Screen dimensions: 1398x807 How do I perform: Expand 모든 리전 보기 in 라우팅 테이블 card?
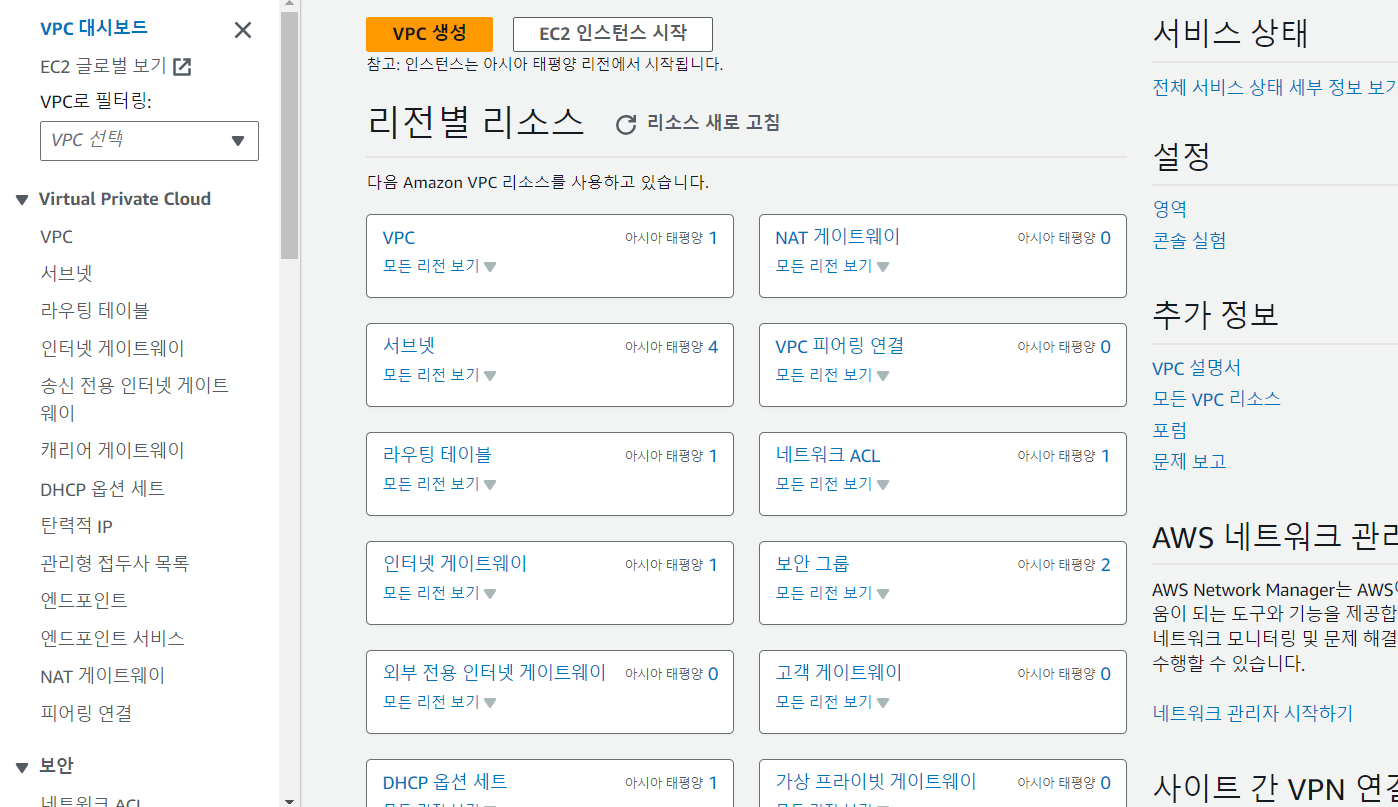pos(440,484)
